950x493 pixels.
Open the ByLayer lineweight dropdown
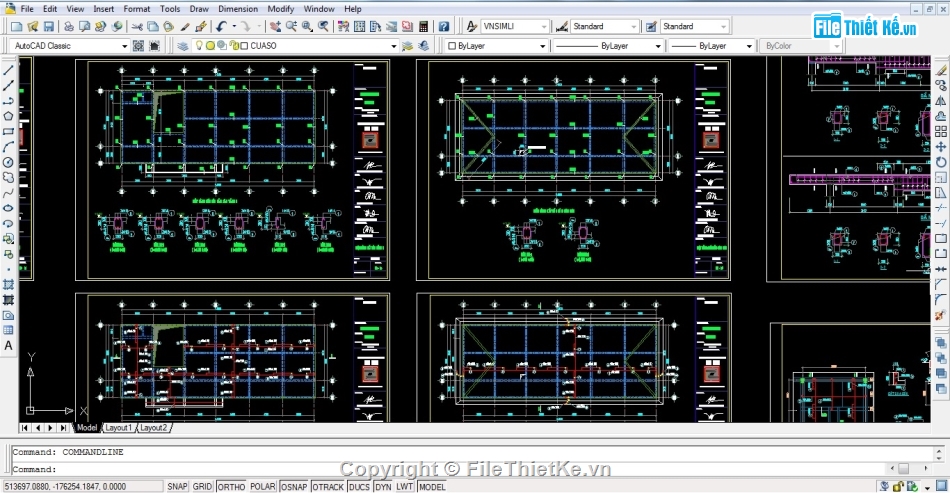click(711, 46)
